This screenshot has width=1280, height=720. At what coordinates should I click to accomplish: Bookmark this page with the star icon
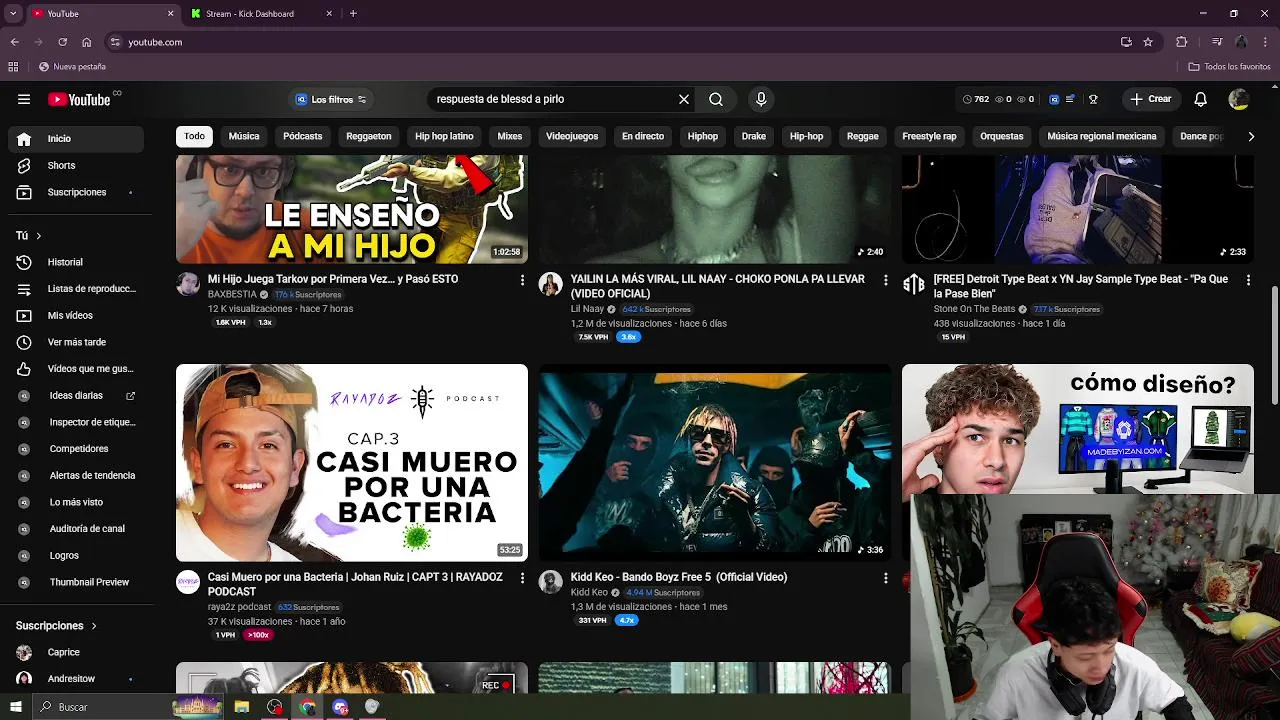[x=1148, y=42]
